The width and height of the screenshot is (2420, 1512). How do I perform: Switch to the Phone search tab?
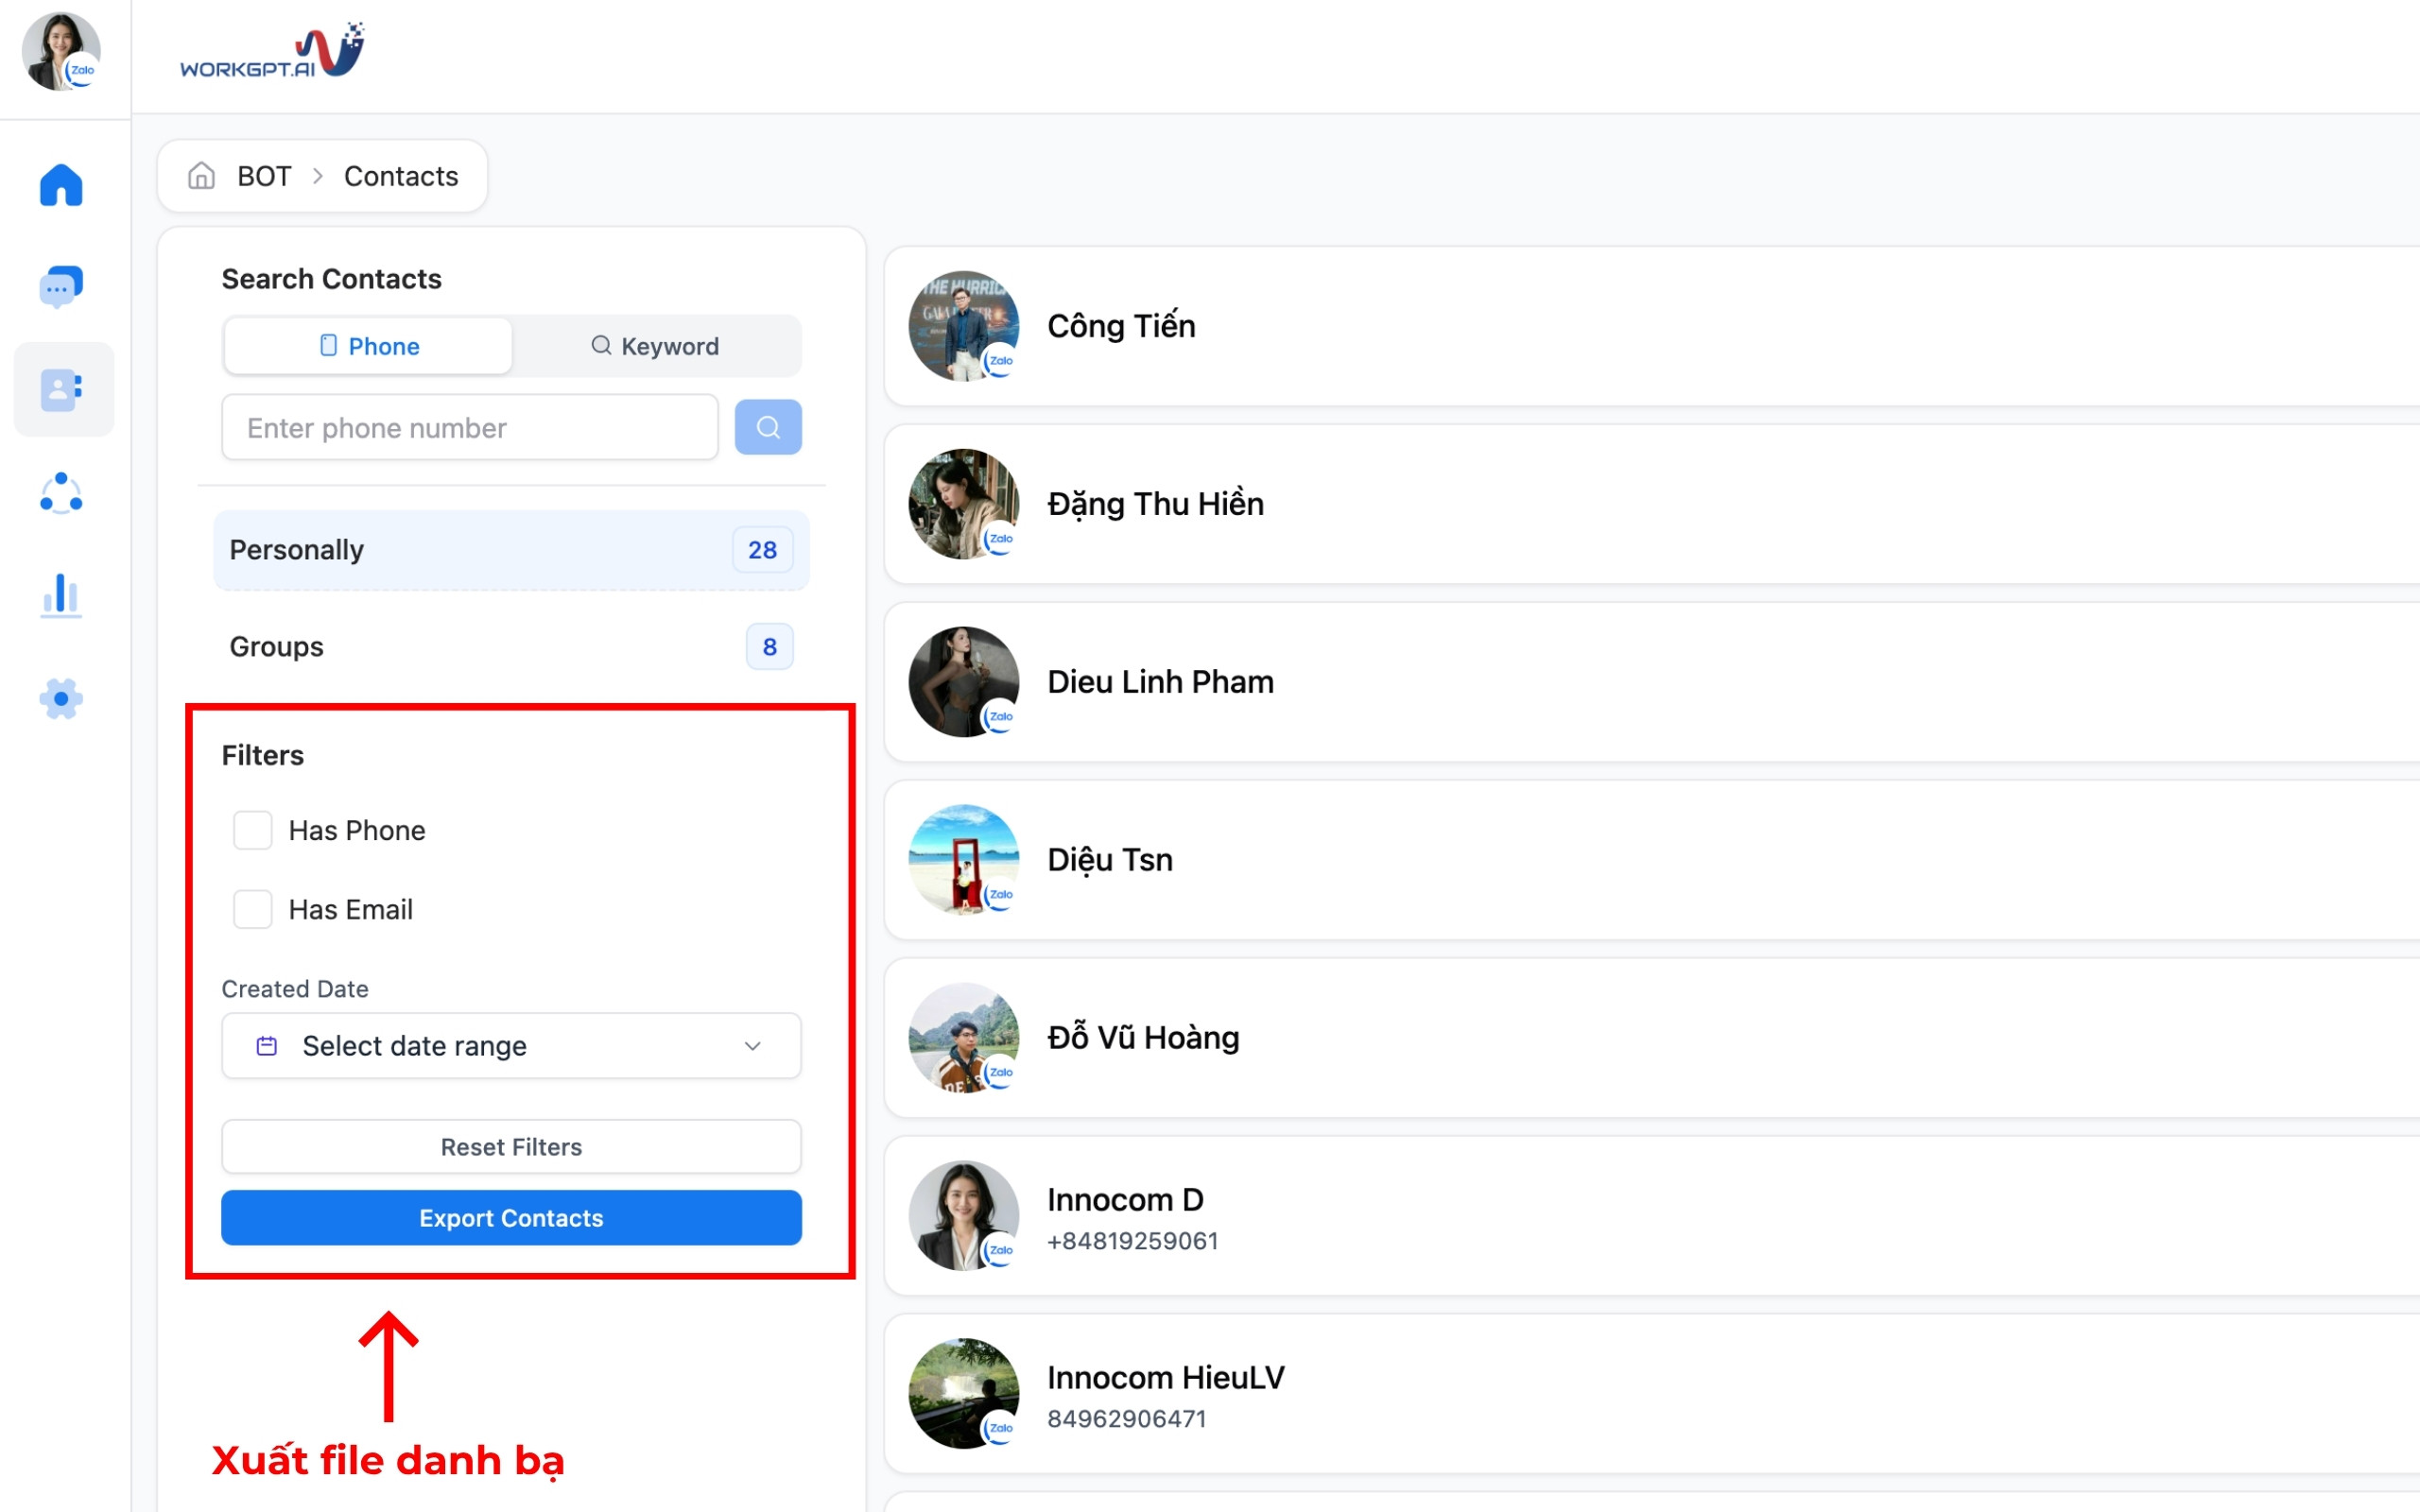click(x=369, y=346)
